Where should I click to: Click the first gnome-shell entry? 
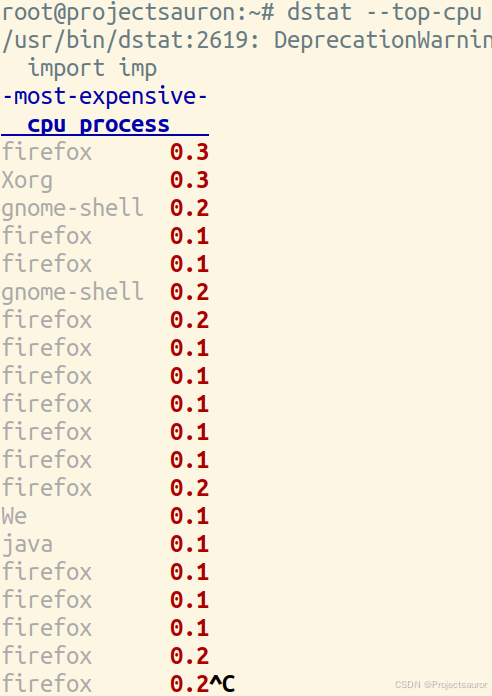coord(73,209)
